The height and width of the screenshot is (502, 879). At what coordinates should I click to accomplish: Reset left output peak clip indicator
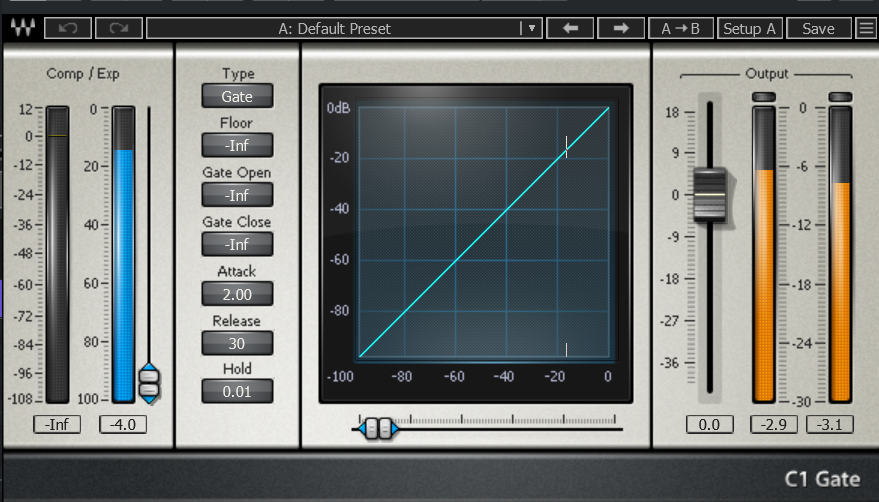click(x=764, y=97)
